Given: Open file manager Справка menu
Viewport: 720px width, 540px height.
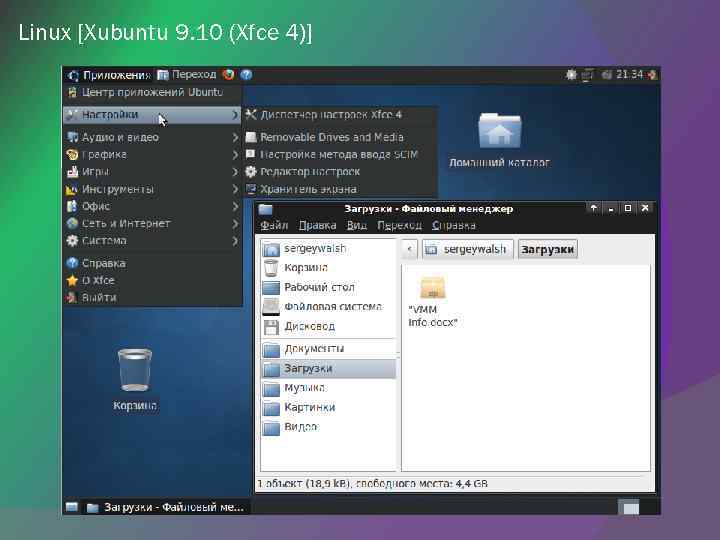Looking at the screenshot, I should tap(454, 225).
